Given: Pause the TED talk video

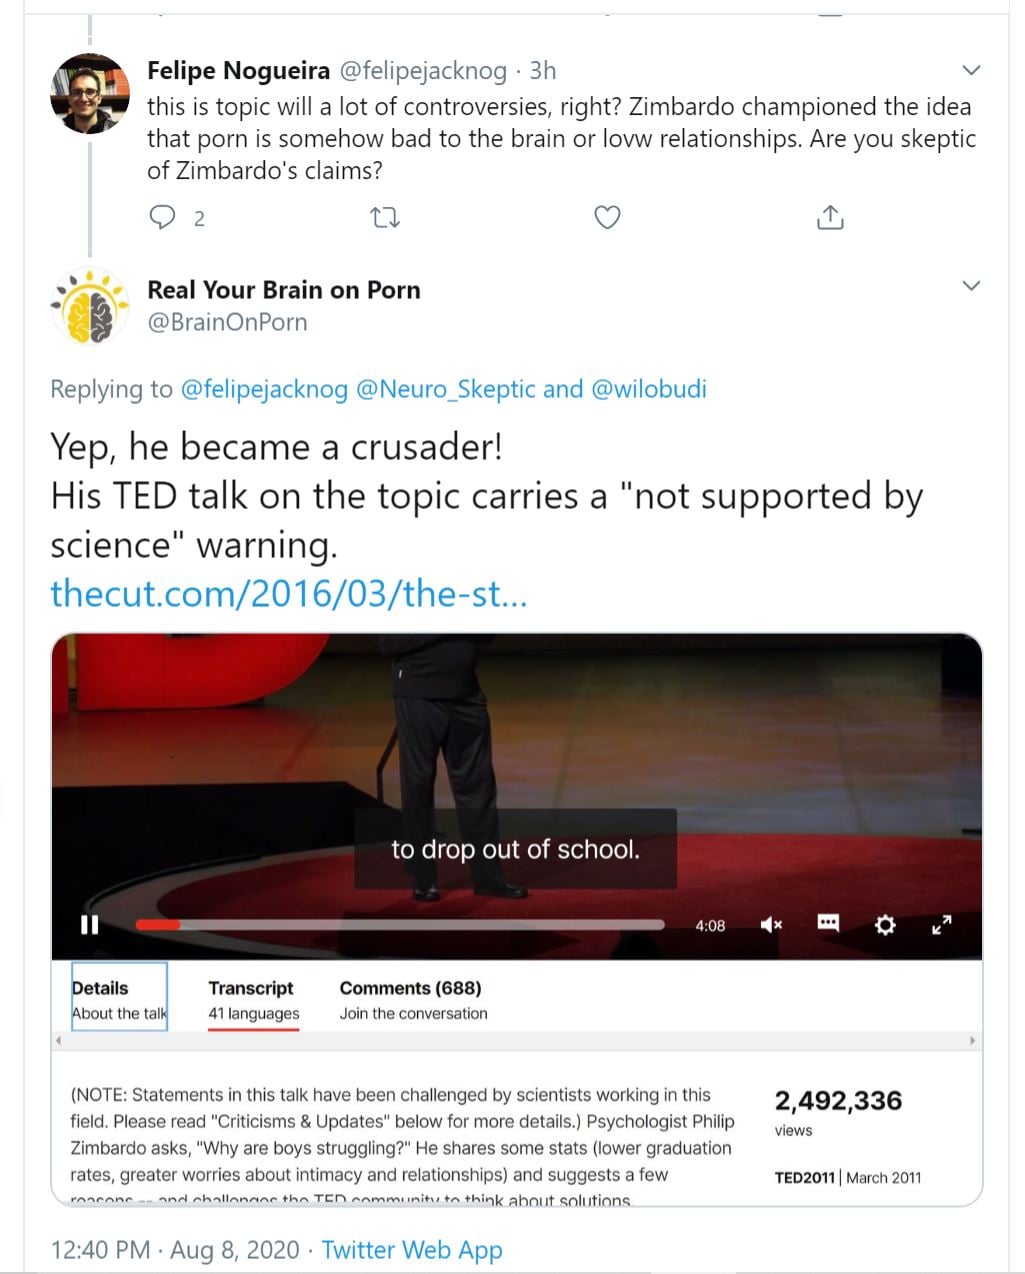Looking at the screenshot, I should pyautogui.click(x=90, y=925).
